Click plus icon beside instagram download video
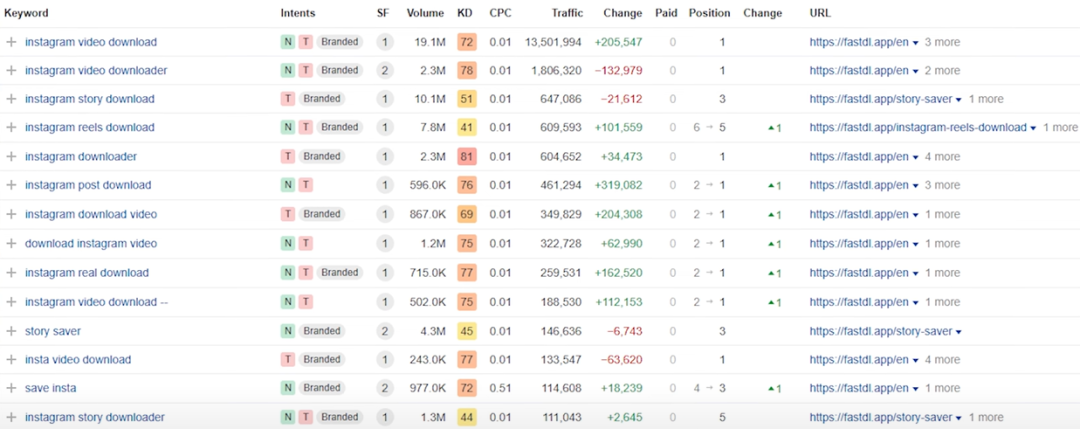The width and height of the screenshot is (1080, 429). click(10, 215)
